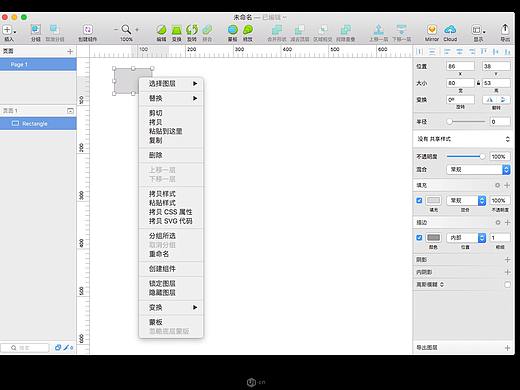Screen dimensions: 520x390
Task: Click the Move Backward (下移一层) toolbar icon
Action: pyautogui.click(x=401, y=30)
